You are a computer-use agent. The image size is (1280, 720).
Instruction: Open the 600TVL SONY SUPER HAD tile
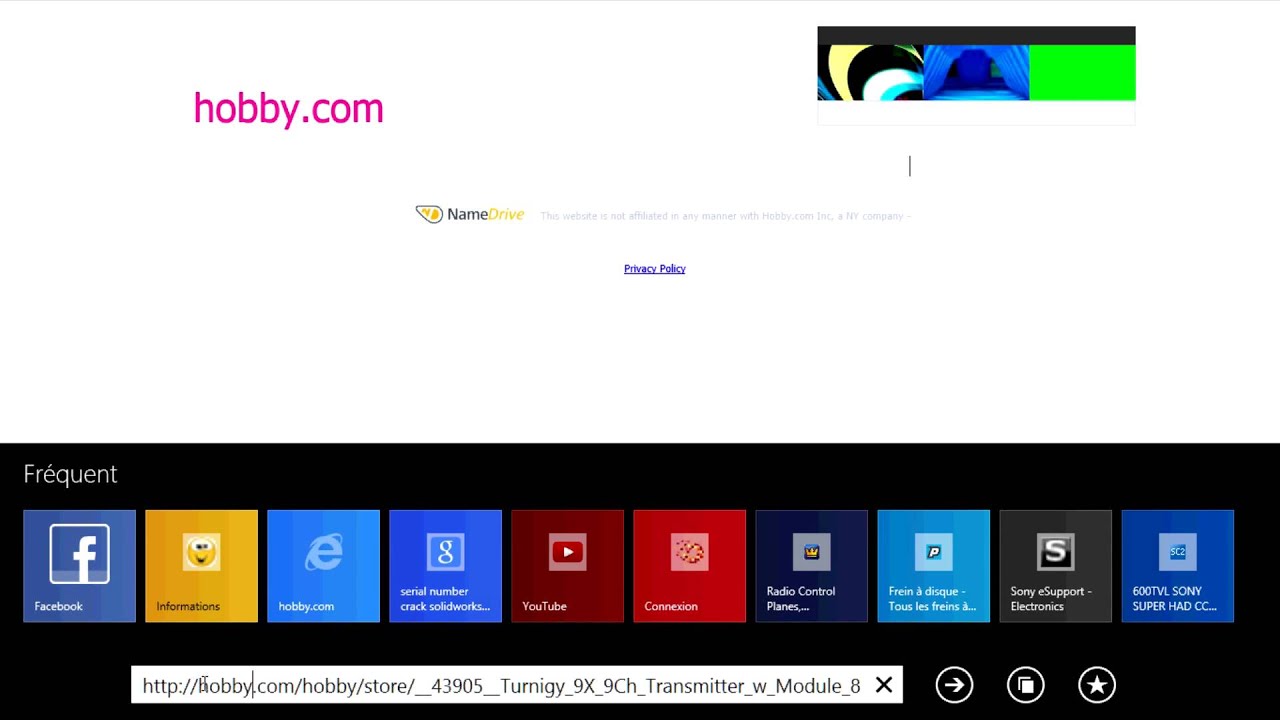coord(1177,566)
